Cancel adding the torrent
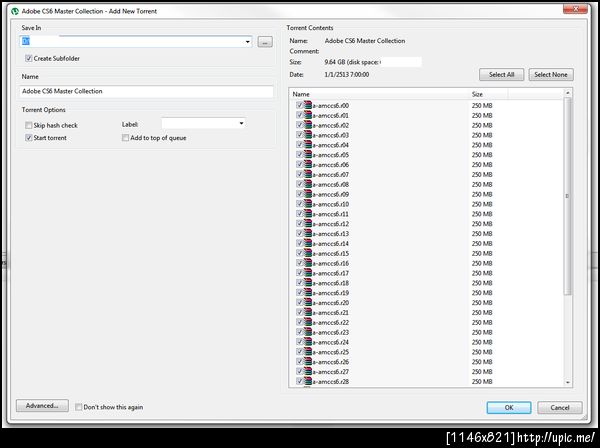 pyautogui.click(x=559, y=407)
